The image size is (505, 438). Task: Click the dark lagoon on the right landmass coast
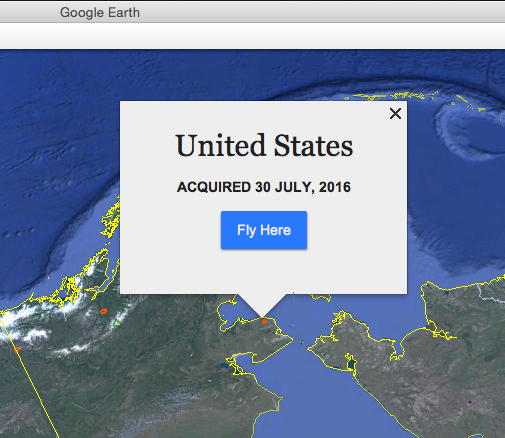(351, 363)
